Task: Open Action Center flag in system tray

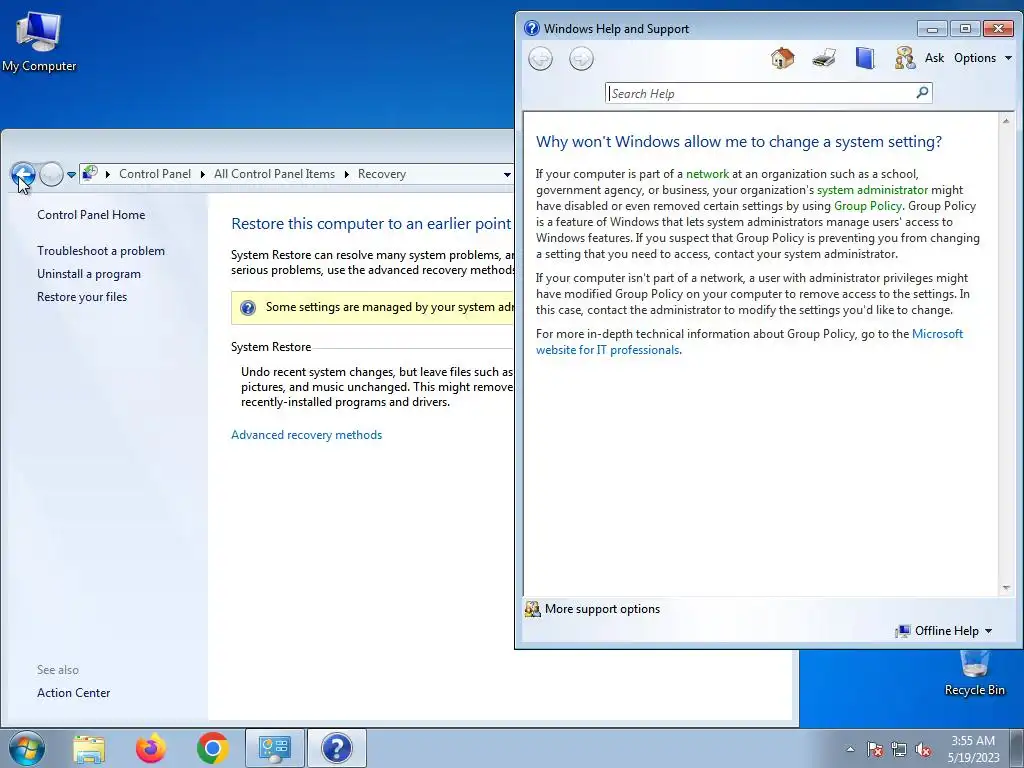Action: 874,749
